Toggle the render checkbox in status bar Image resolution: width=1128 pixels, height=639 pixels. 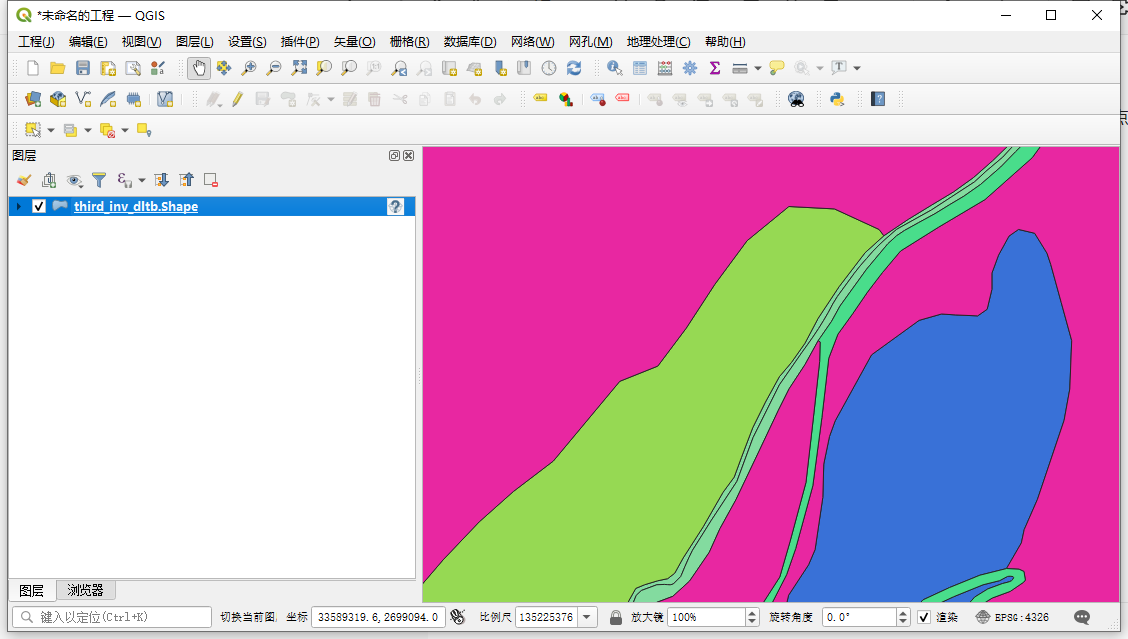click(924, 617)
